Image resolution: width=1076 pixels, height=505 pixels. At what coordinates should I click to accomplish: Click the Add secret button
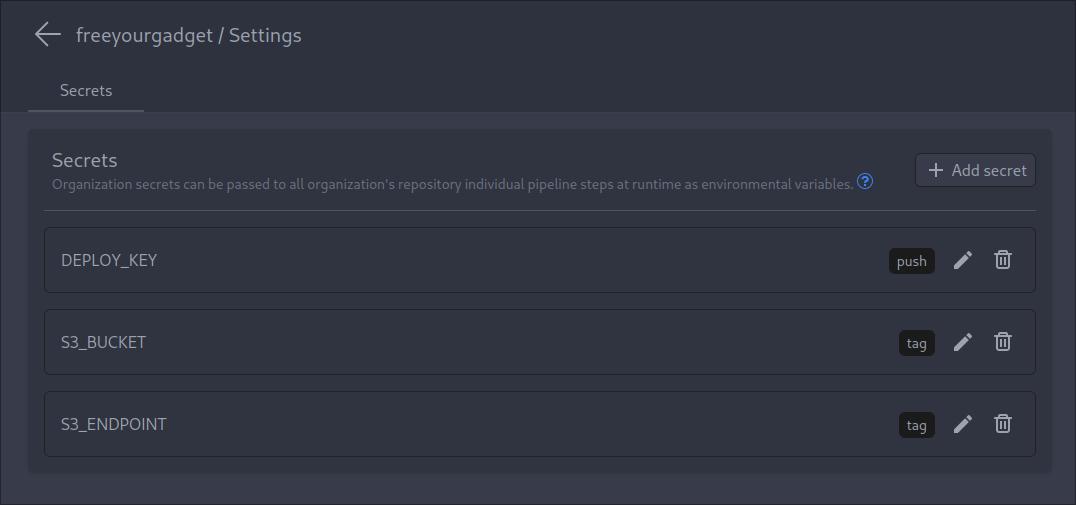point(975,170)
